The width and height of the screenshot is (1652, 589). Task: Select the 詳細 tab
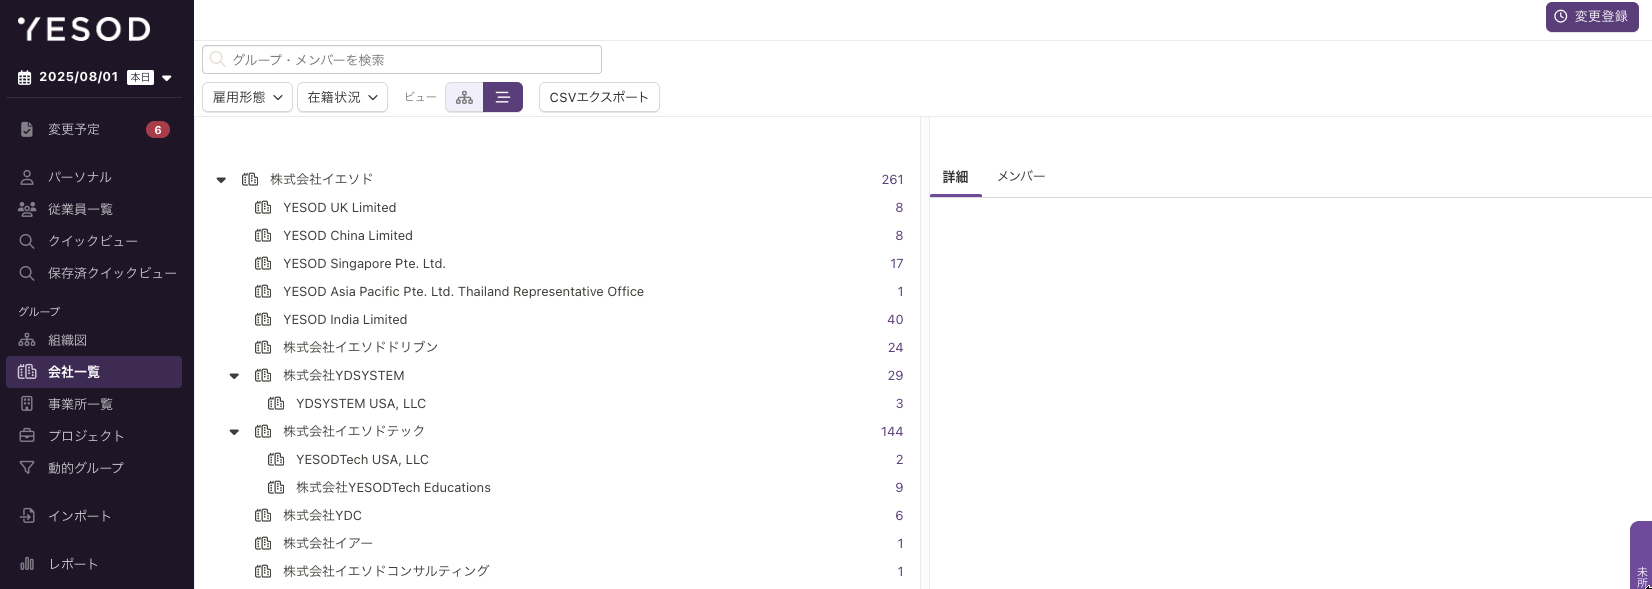(x=956, y=177)
